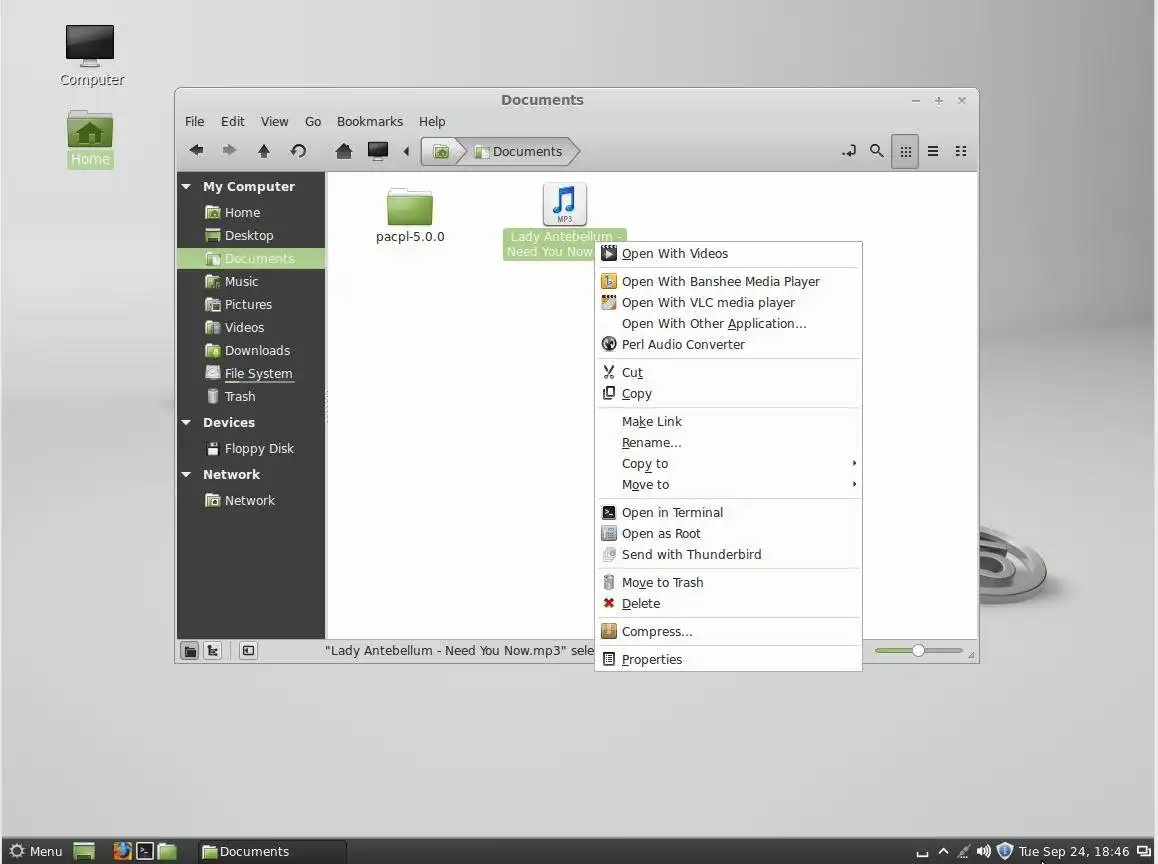Reload the current folder view
The width and height of the screenshot is (1158, 864).
click(x=298, y=151)
